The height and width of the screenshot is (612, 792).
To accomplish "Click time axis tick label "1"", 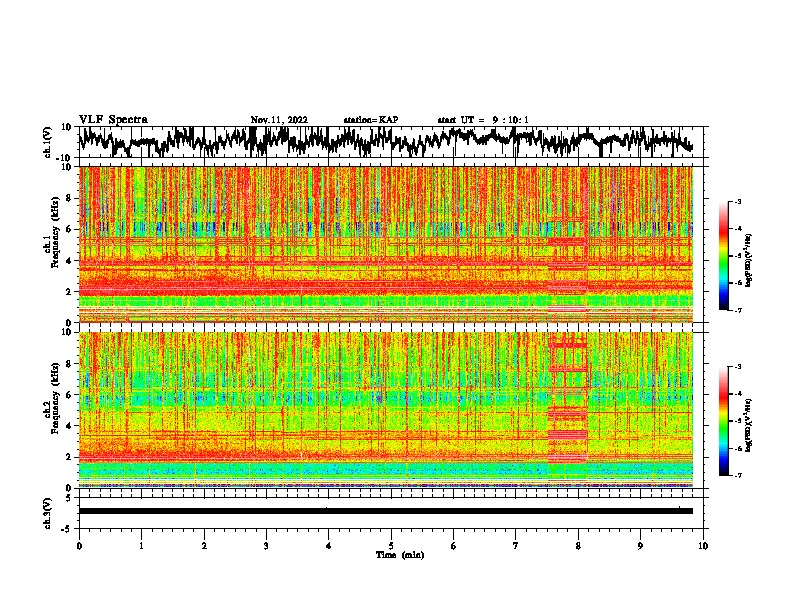I will [141, 546].
